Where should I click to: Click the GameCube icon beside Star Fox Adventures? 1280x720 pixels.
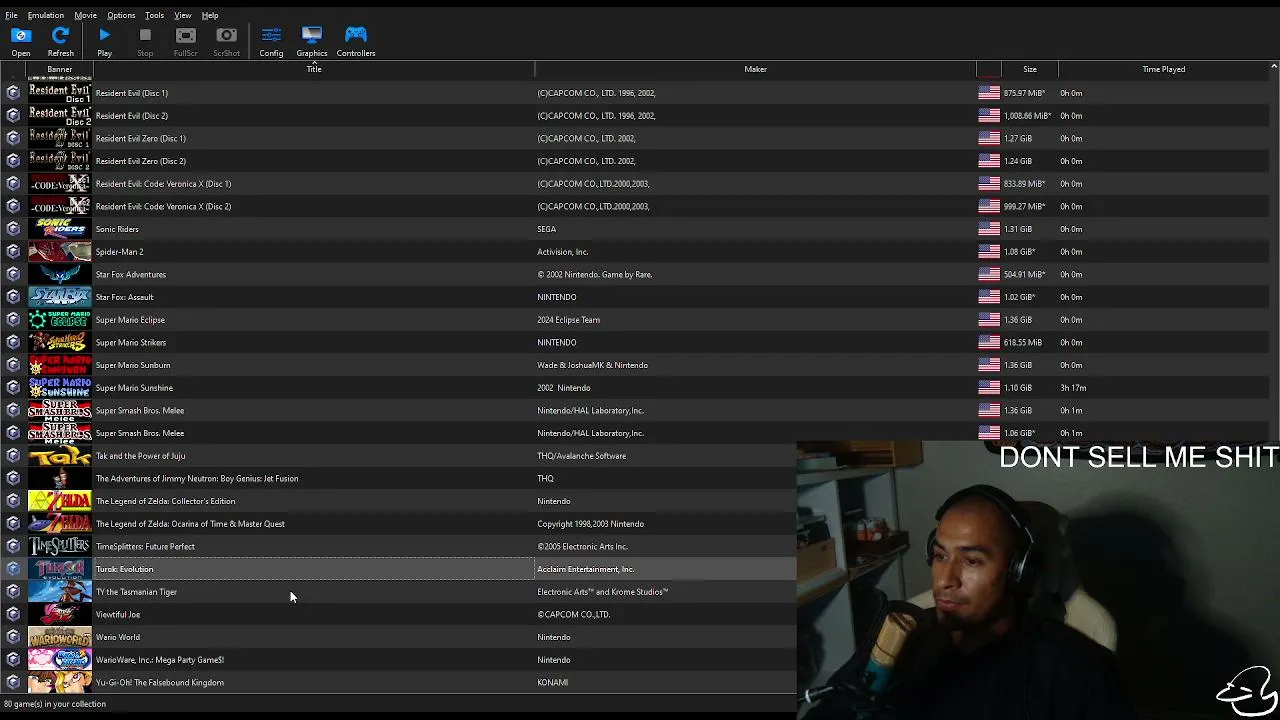(13, 274)
